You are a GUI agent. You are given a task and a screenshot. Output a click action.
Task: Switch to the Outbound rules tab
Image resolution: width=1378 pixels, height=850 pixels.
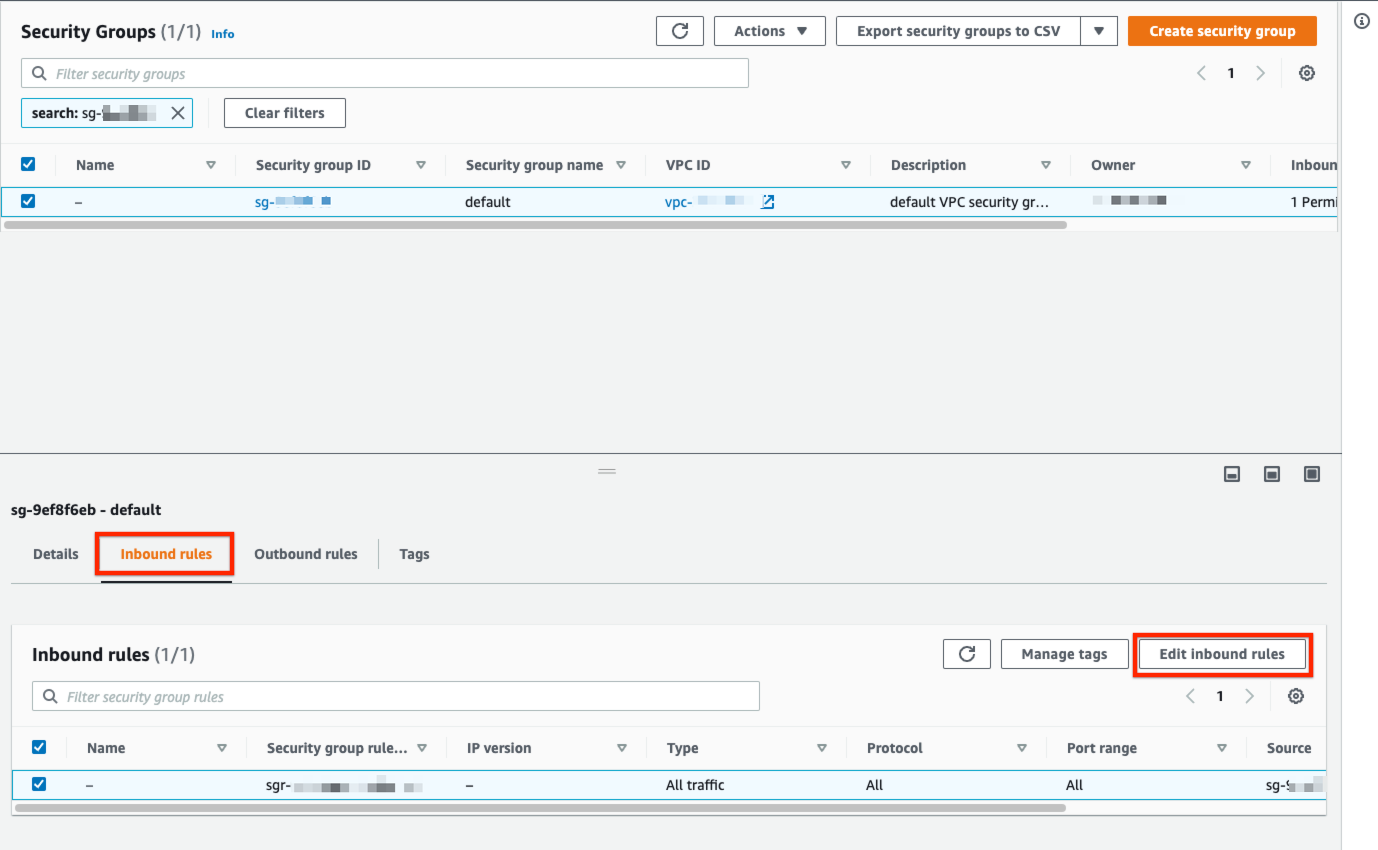305,553
